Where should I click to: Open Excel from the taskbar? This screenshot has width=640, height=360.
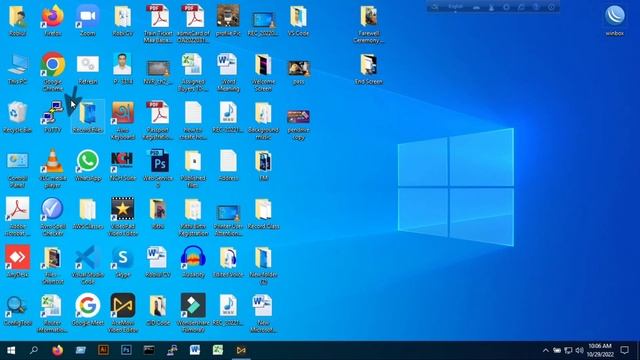point(218,350)
